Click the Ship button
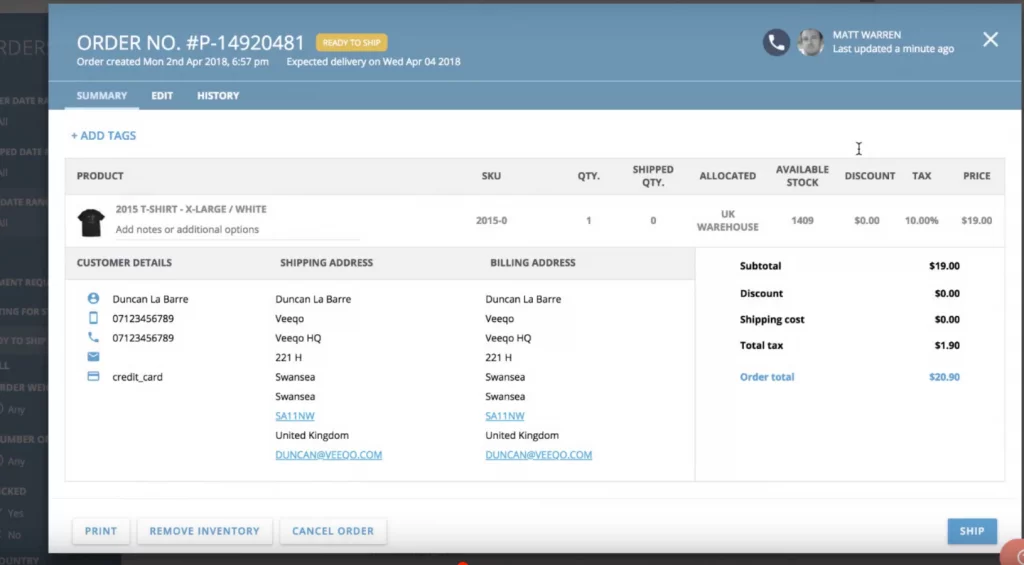 tap(972, 531)
